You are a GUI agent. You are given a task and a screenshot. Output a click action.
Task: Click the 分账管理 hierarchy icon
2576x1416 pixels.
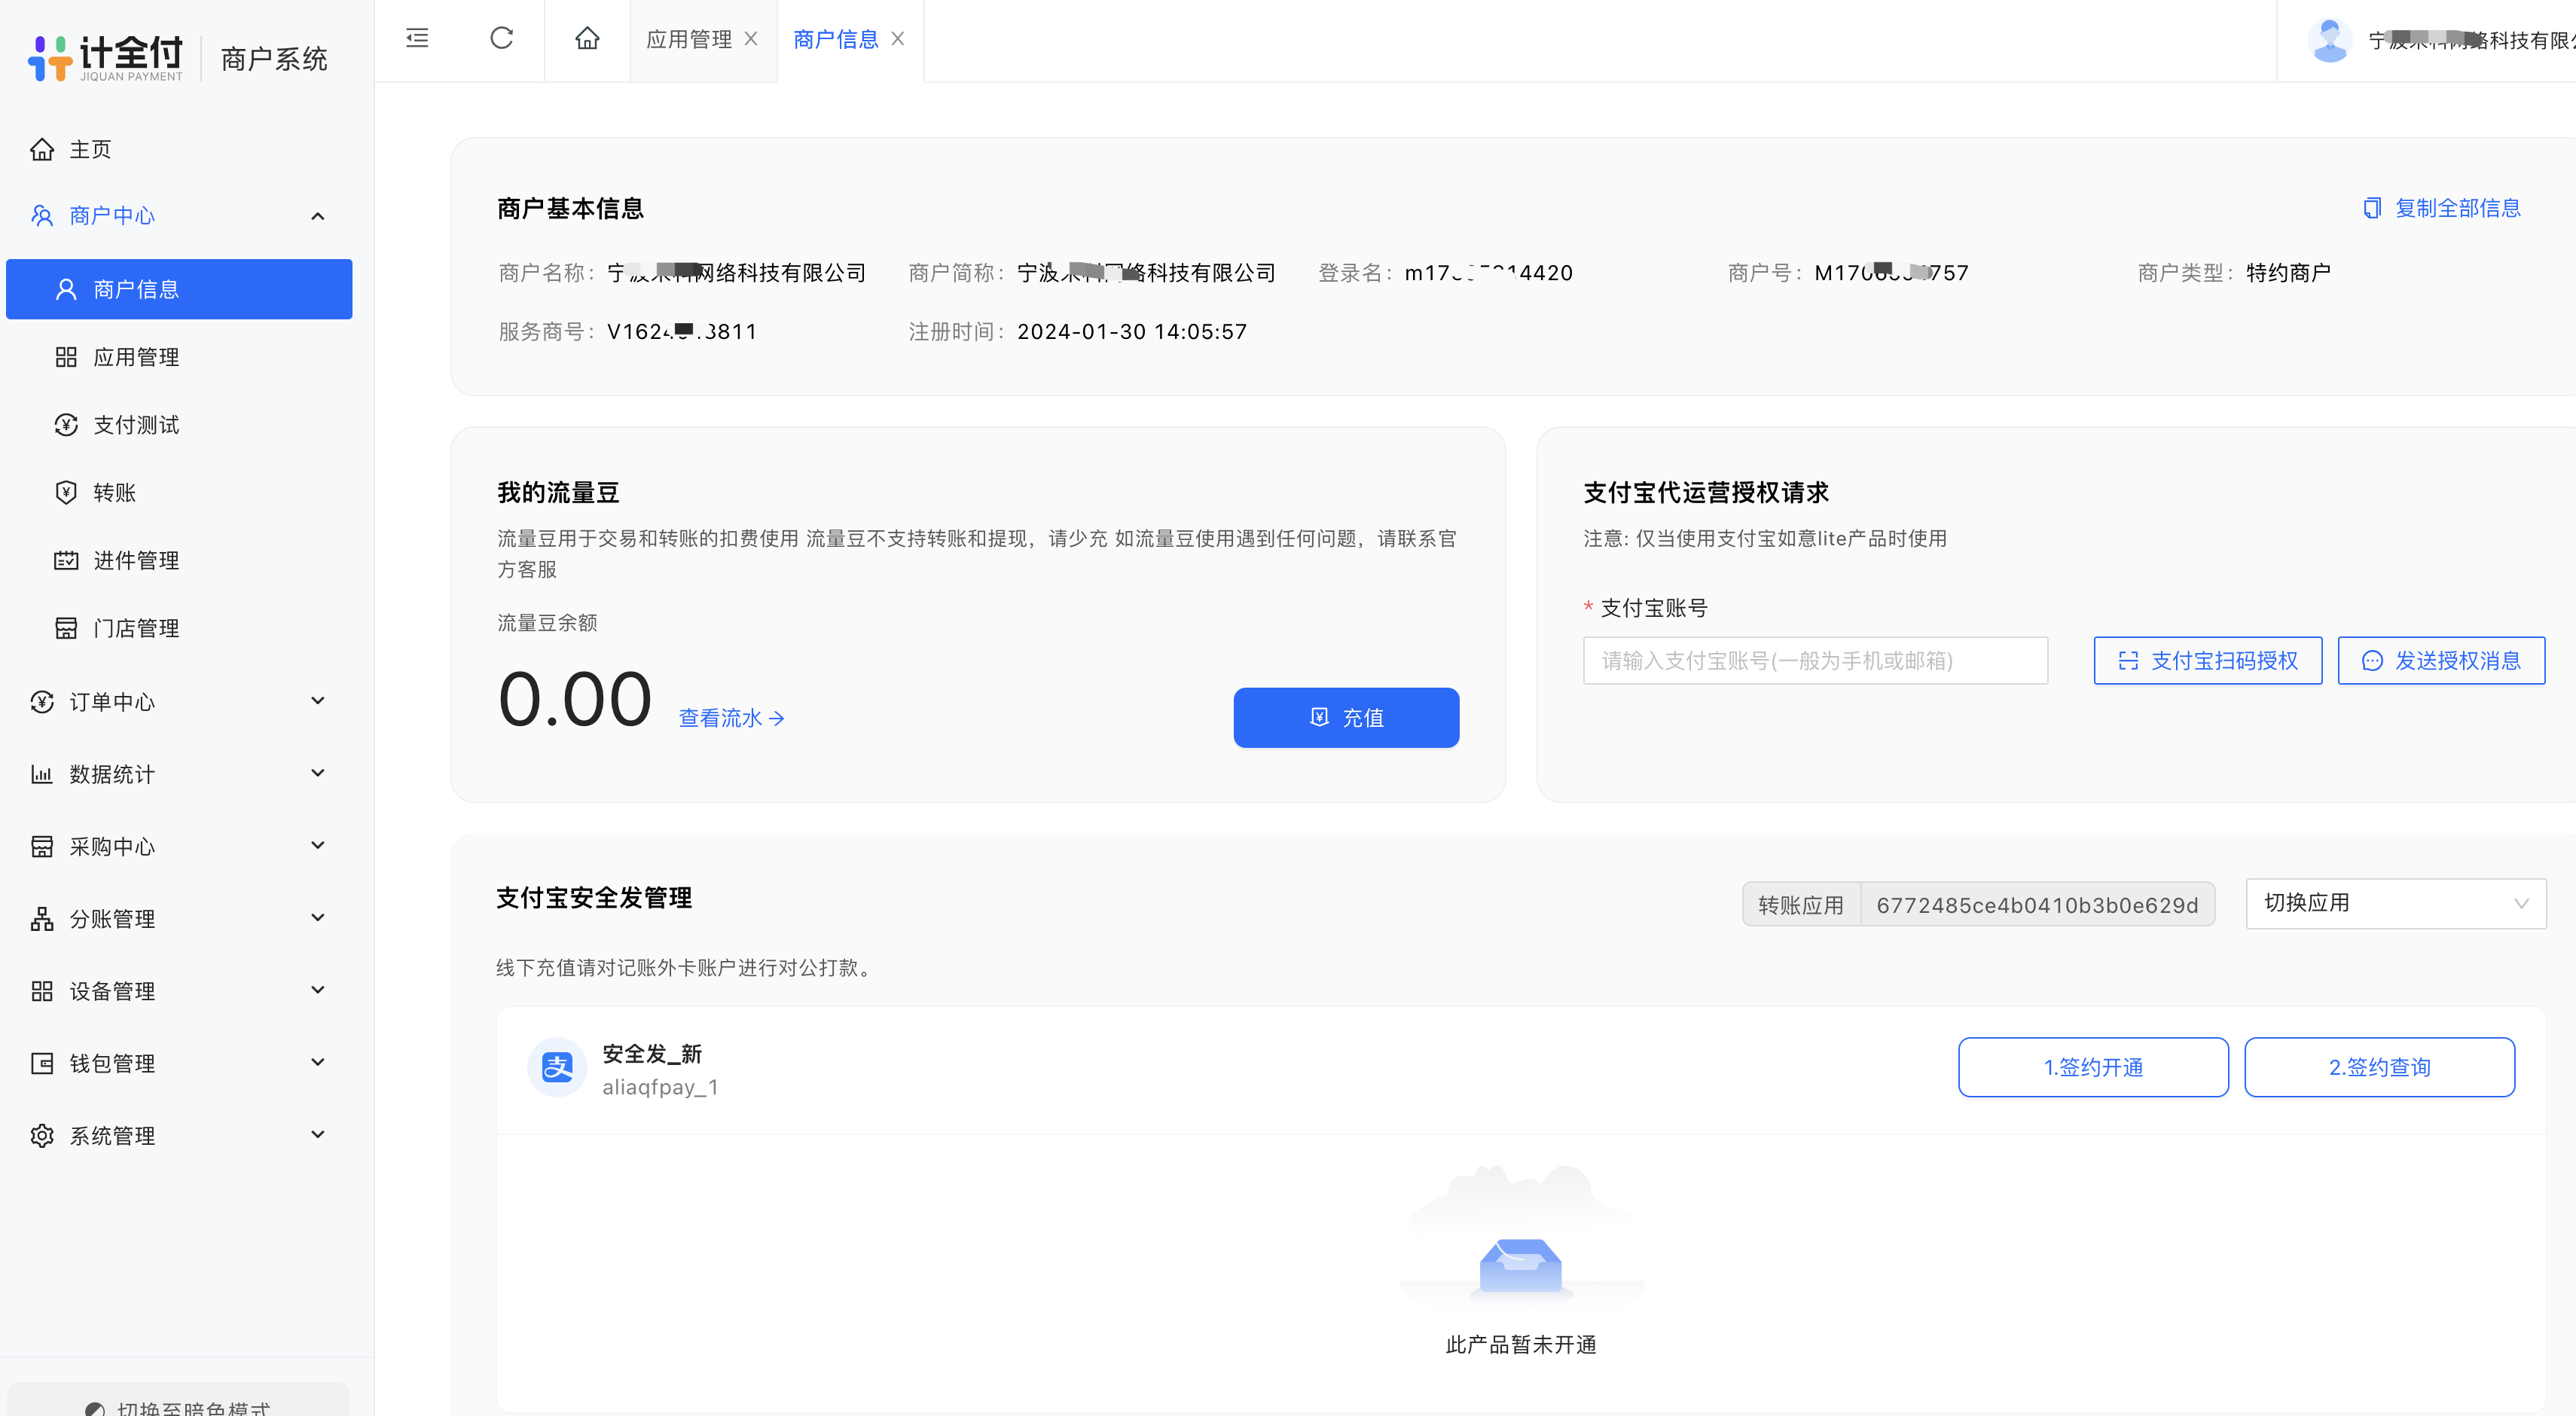(x=42, y=919)
